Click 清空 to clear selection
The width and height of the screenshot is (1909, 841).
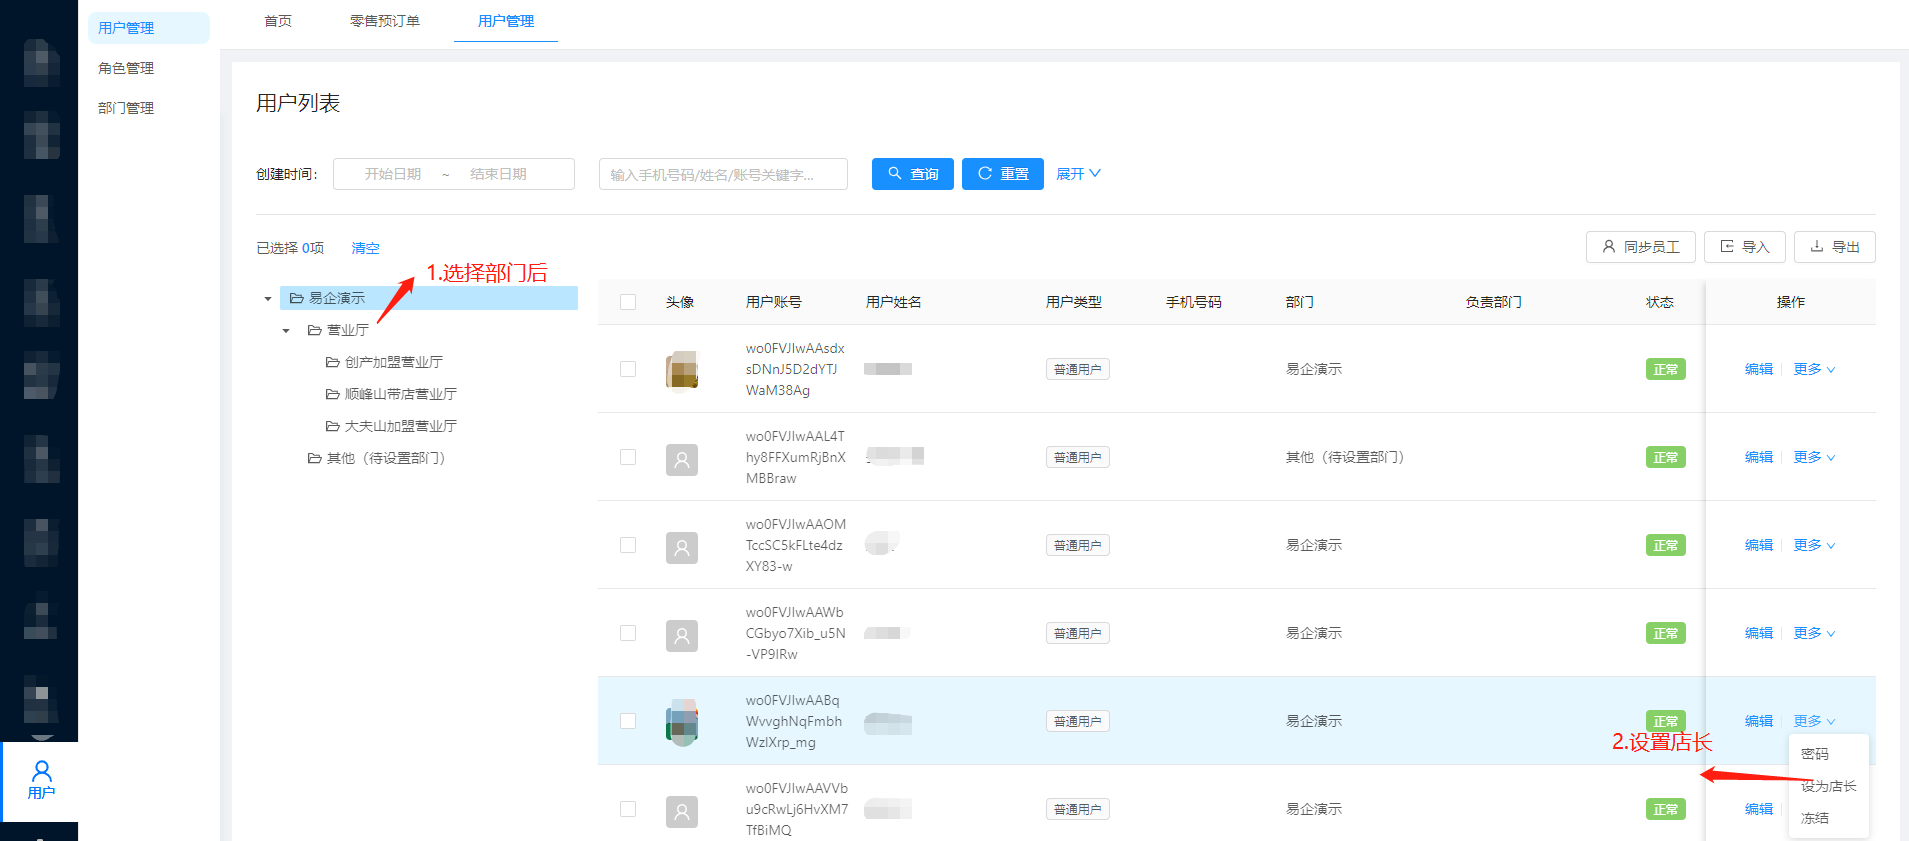point(365,248)
